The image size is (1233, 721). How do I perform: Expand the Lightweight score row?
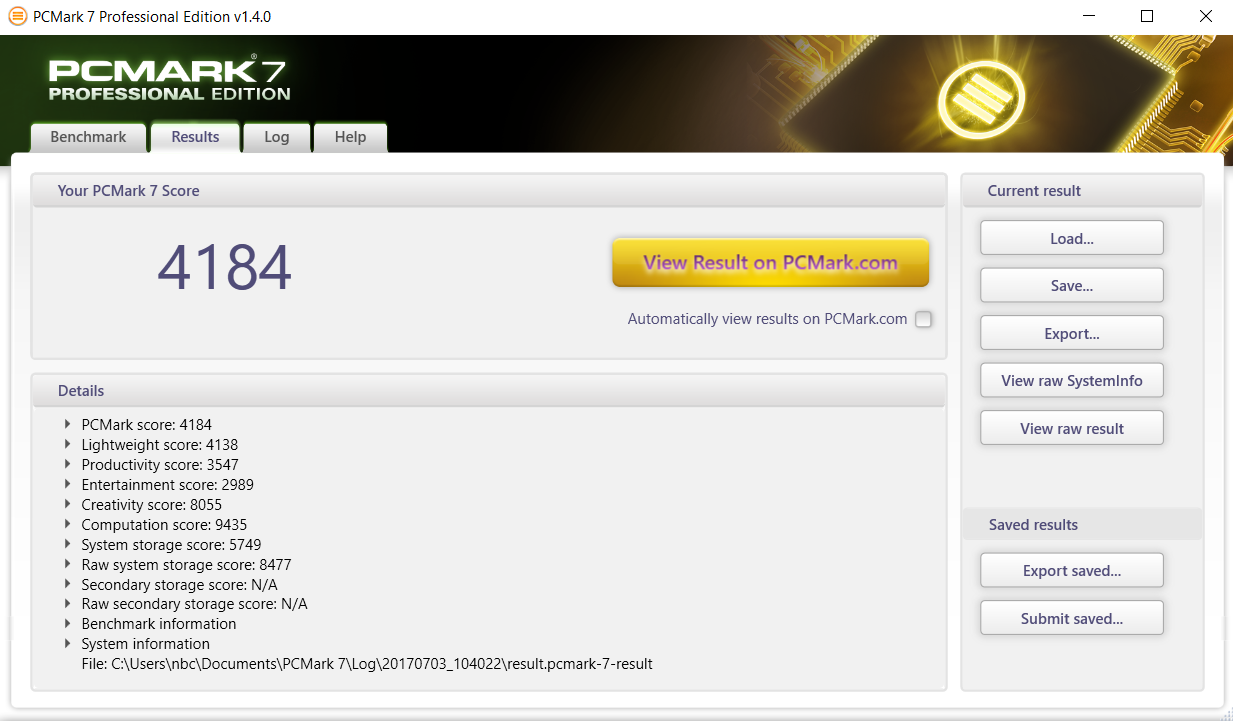click(x=68, y=445)
